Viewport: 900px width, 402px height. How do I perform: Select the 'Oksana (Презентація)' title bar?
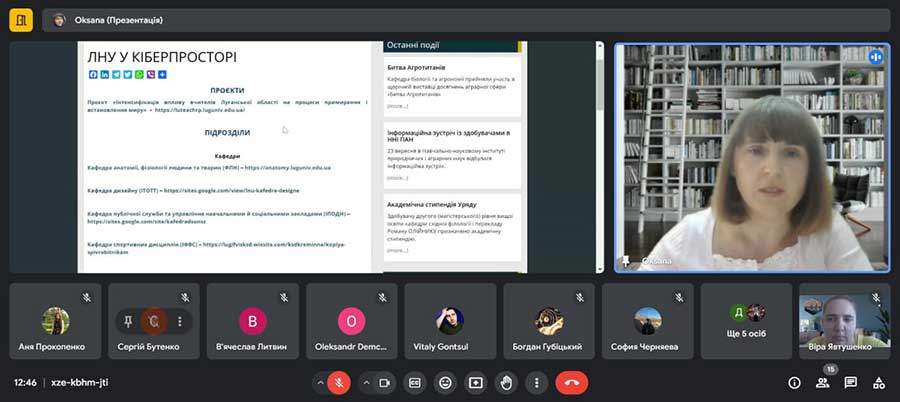pos(466,20)
